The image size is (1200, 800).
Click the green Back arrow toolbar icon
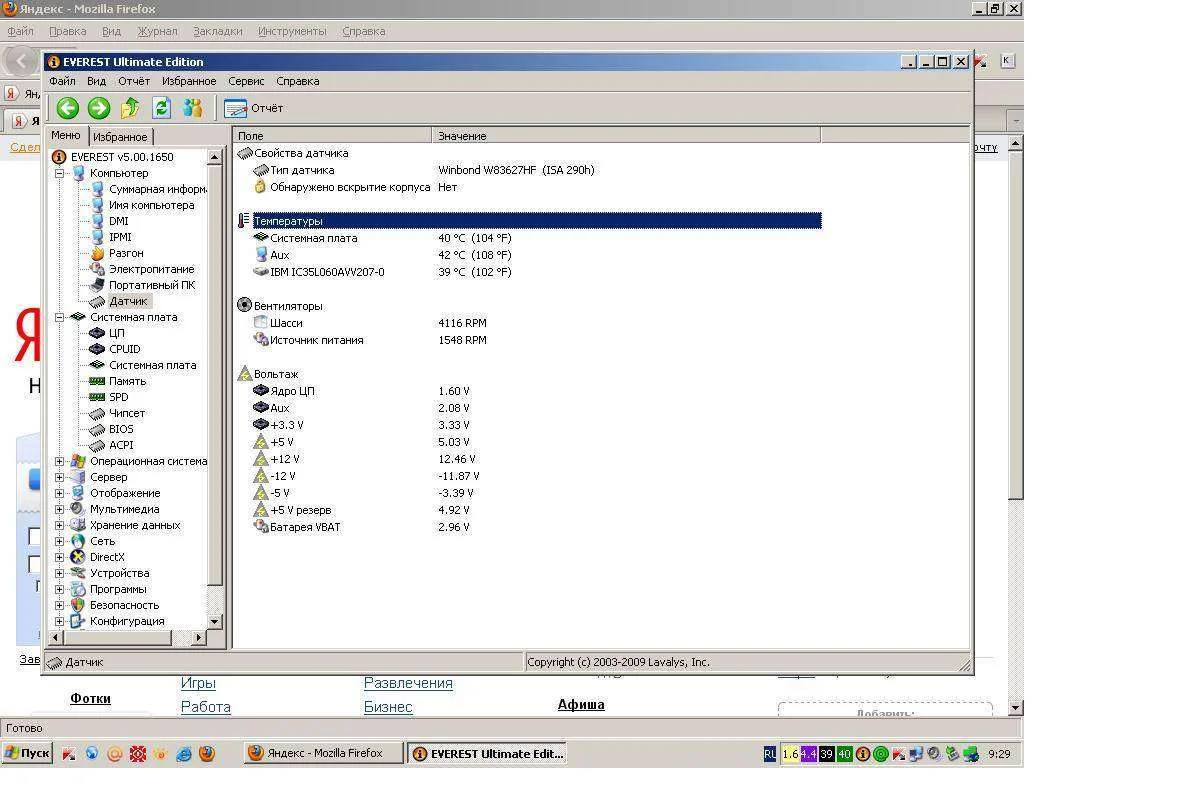coord(67,108)
